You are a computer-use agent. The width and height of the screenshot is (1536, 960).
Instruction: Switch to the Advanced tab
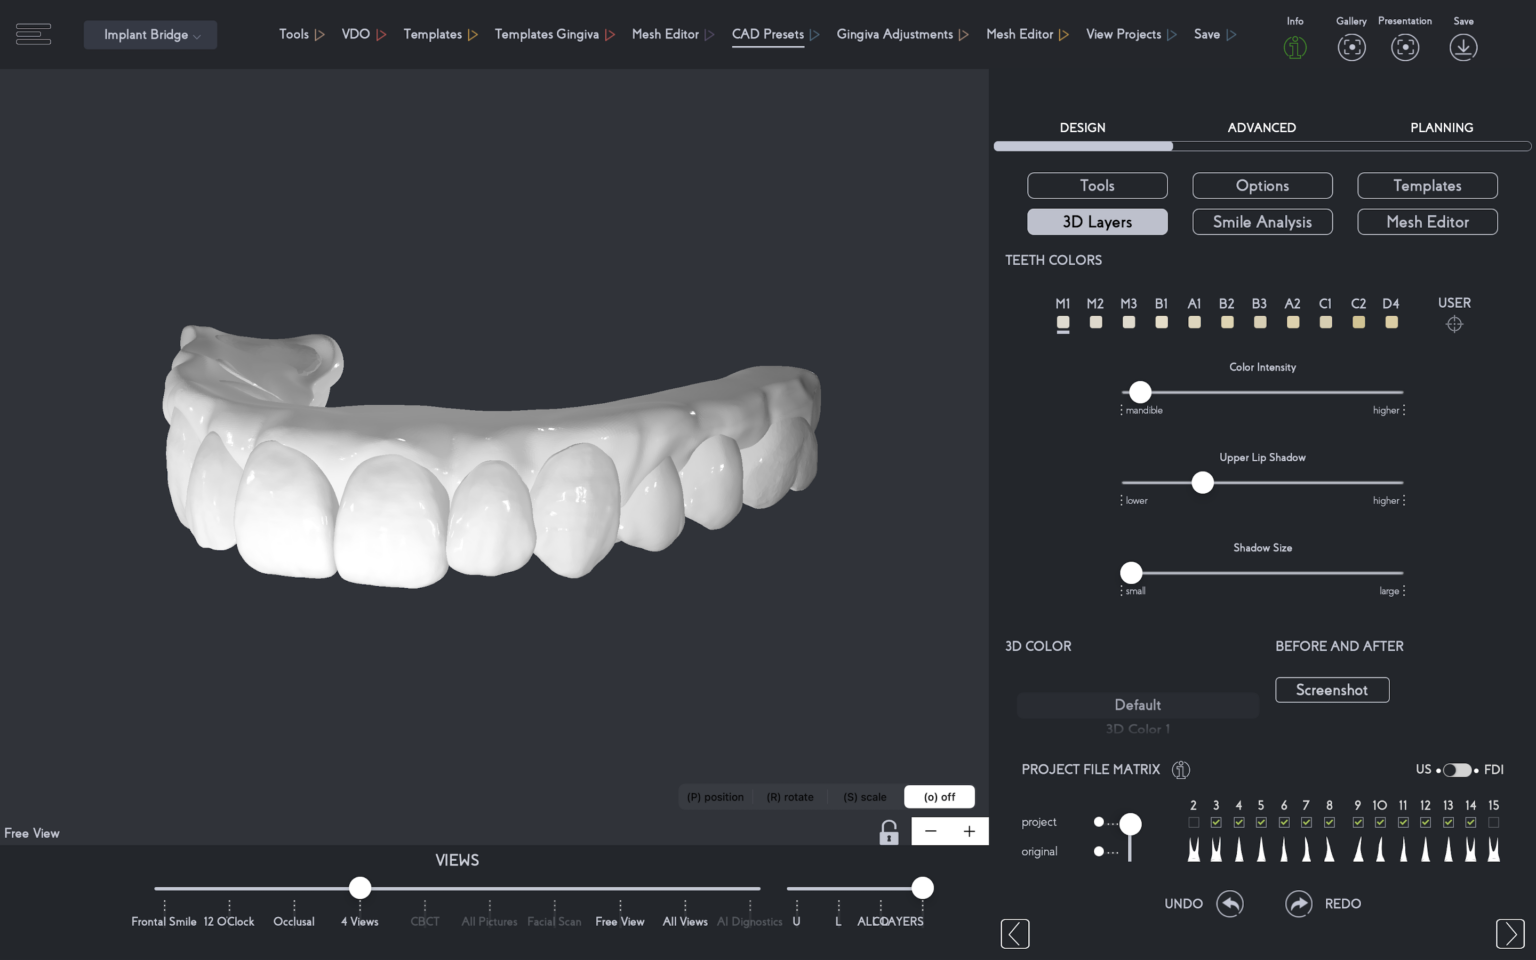(1261, 127)
